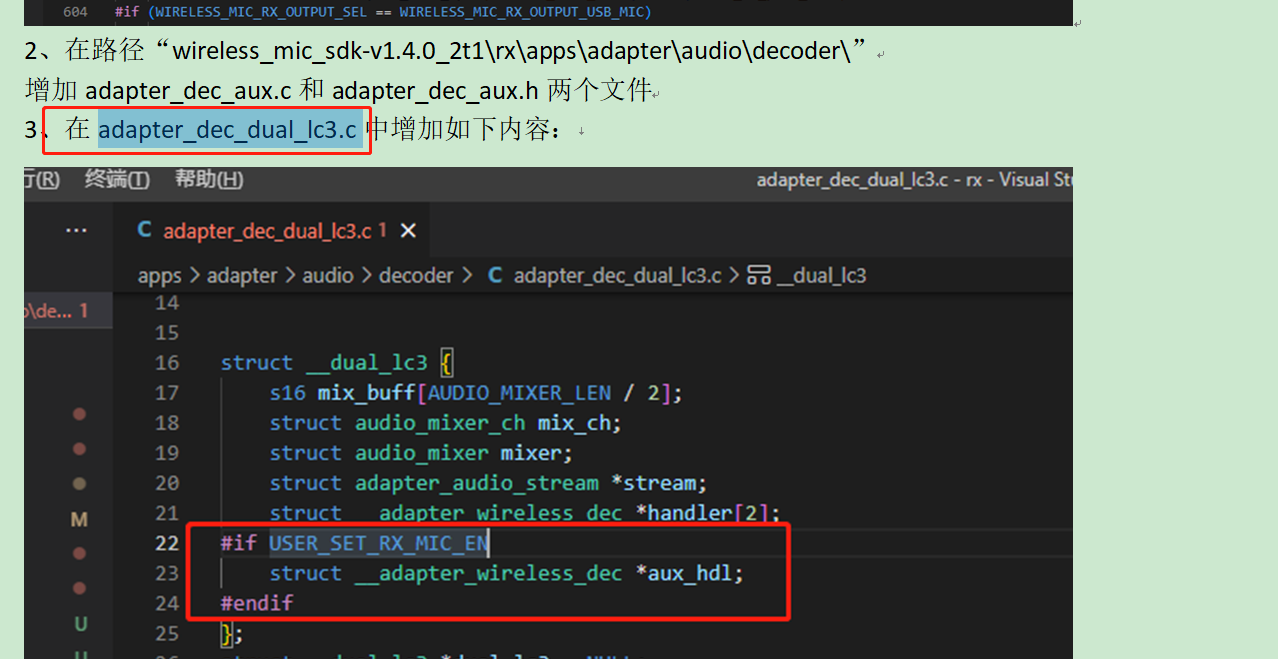1278x659 pixels.
Task: Click line number 22 in the gutter
Action: (167, 543)
